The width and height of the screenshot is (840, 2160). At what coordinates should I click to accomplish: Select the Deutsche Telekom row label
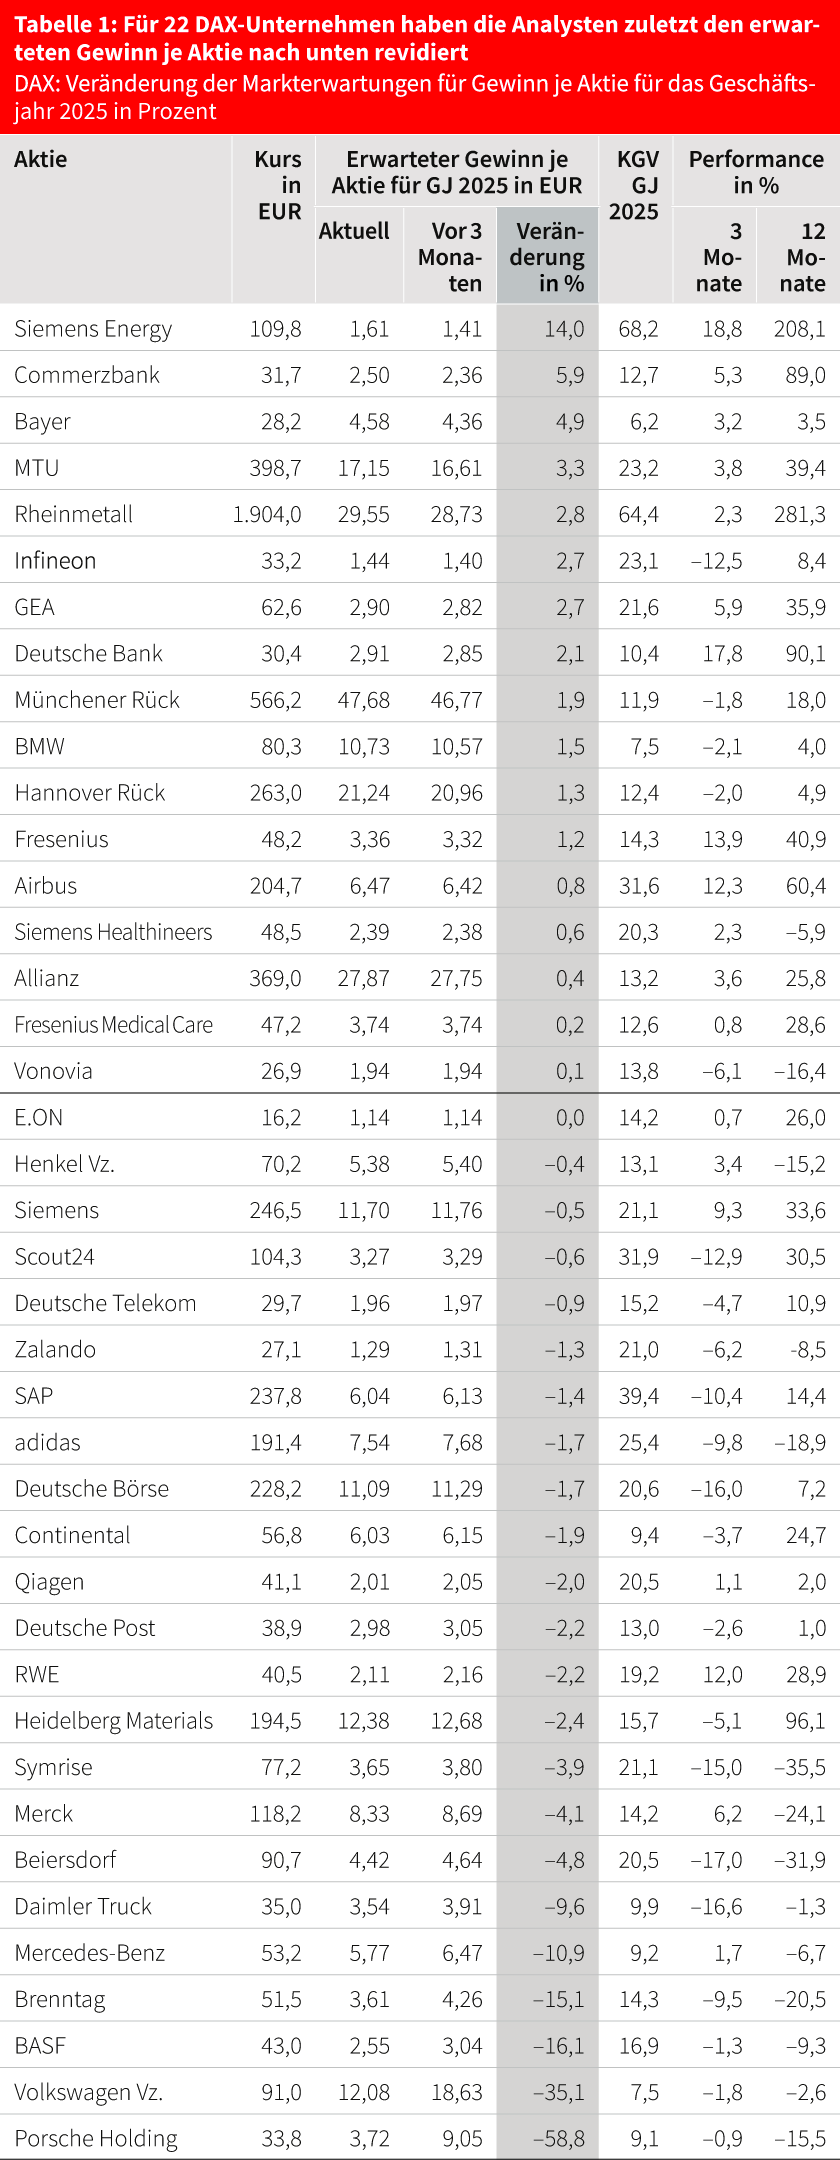coord(105,1303)
